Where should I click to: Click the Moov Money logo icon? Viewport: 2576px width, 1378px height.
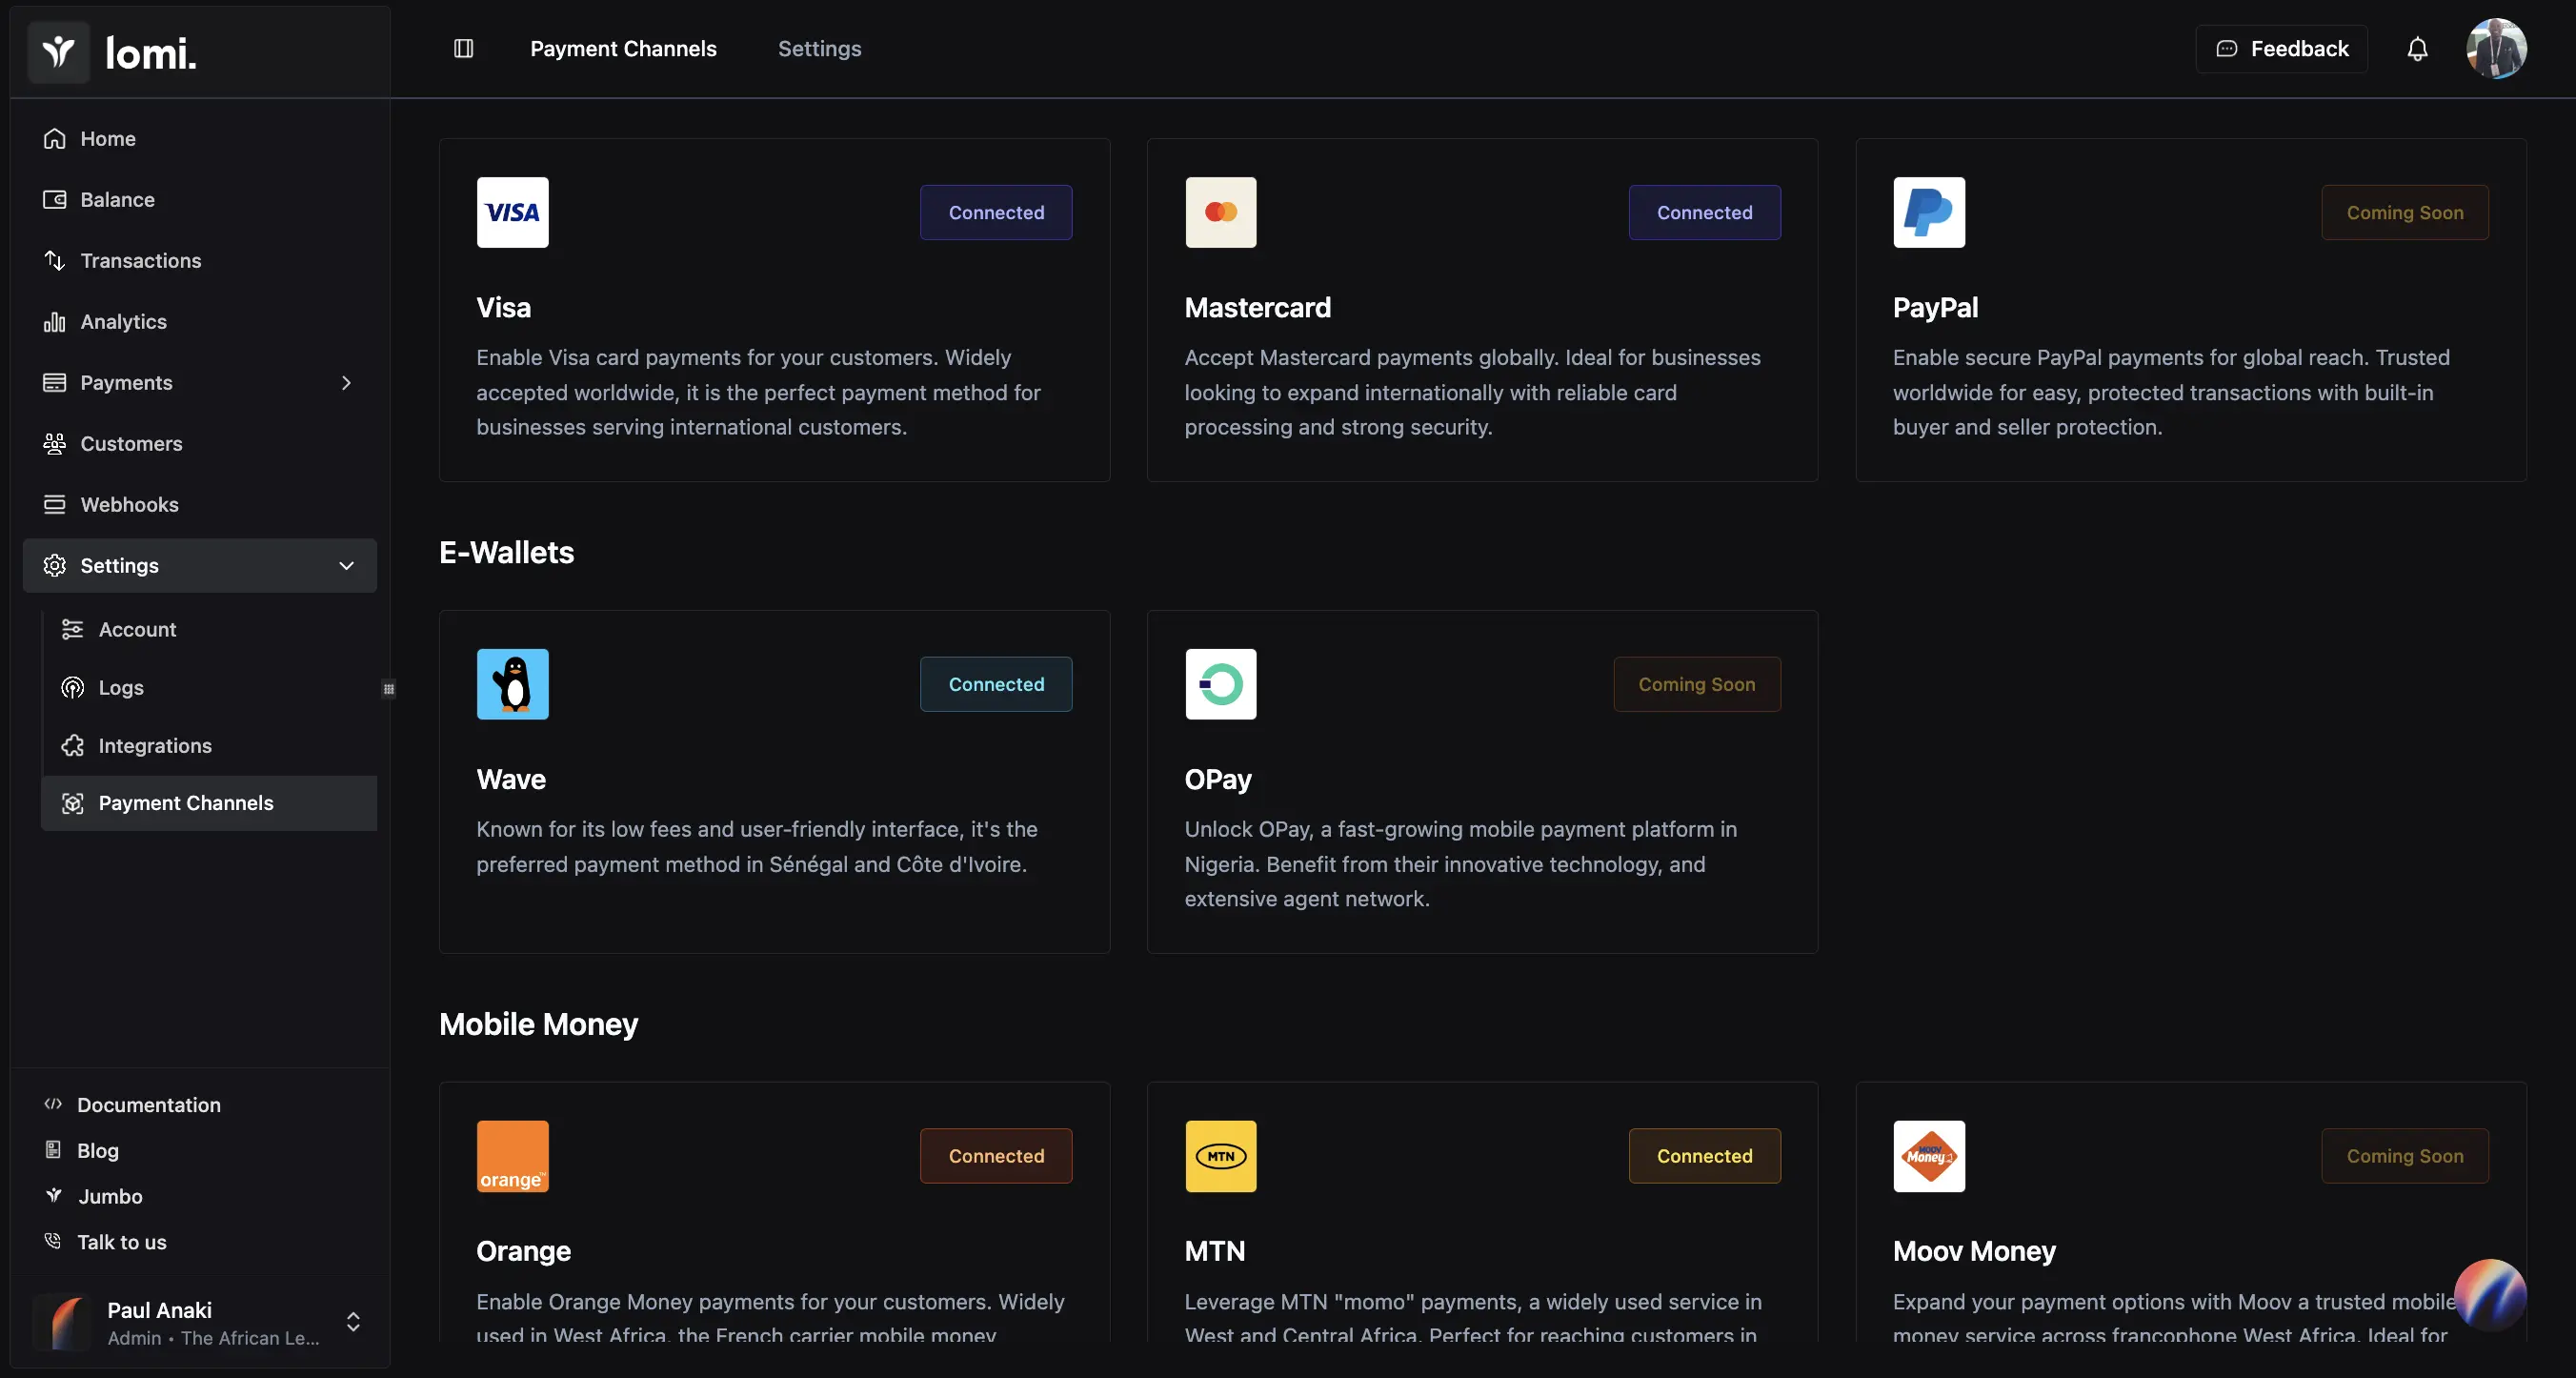pyautogui.click(x=1929, y=1156)
